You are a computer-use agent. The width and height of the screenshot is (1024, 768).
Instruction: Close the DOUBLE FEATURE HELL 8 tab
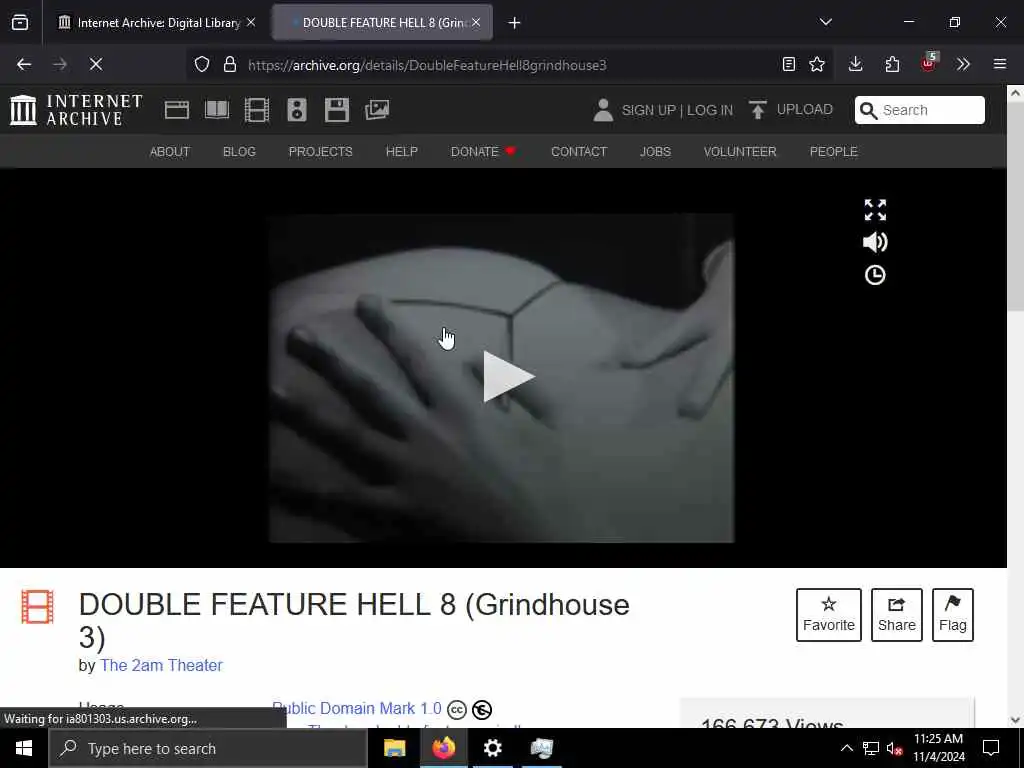476,22
